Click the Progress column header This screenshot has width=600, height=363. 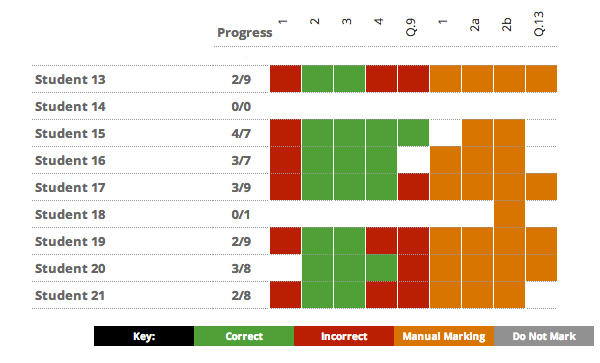pos(245,33)
